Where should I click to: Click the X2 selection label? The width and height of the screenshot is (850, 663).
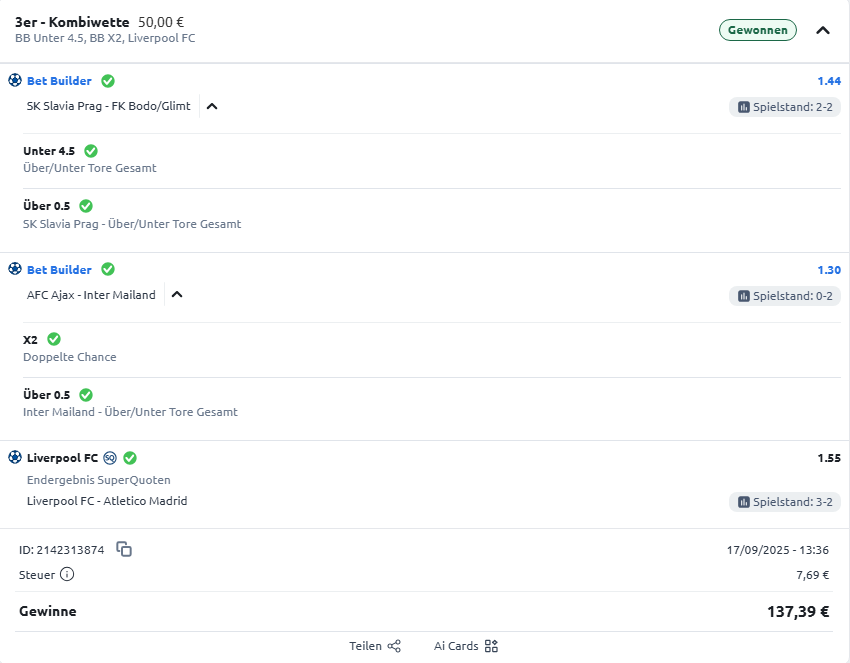pyautogui.click(x=30, y=340)
